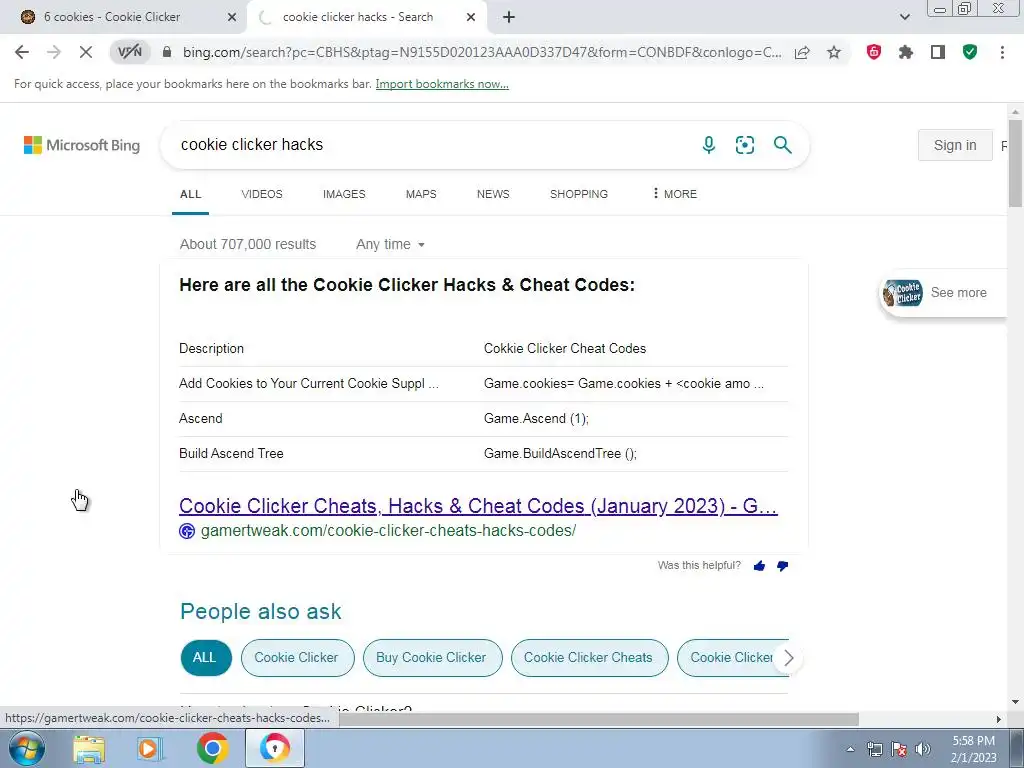This screenshot has height=768, width=1024.
Task: Click the Add Cookies to Your Current row
Action: tap(483, 383)
